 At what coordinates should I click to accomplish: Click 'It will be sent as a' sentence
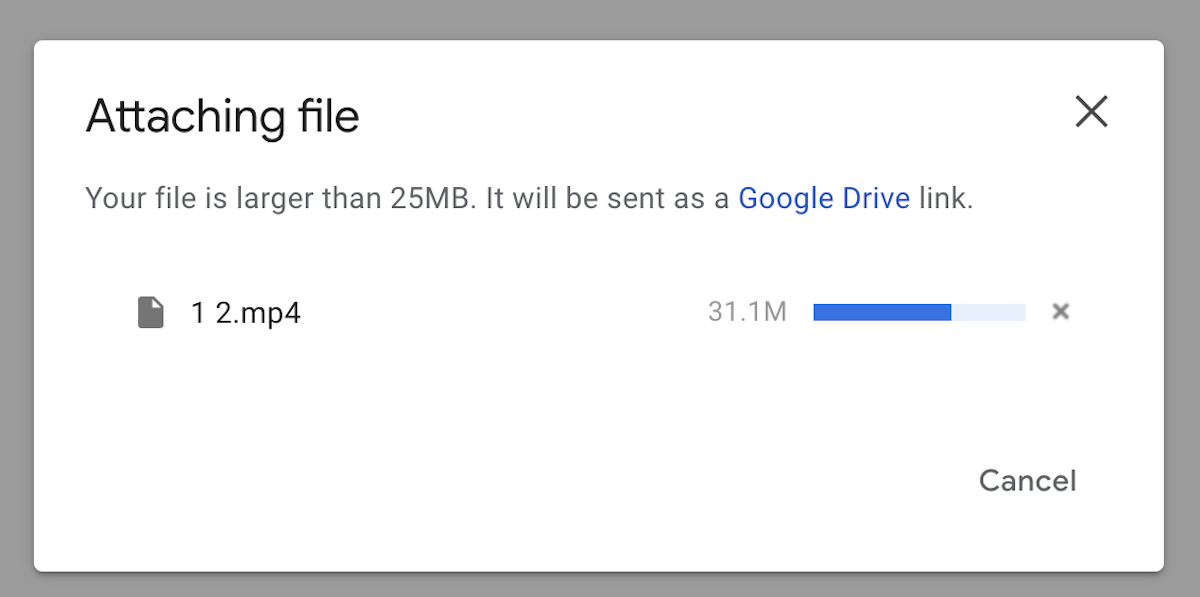pyautogui.click(x=608, y=198)
